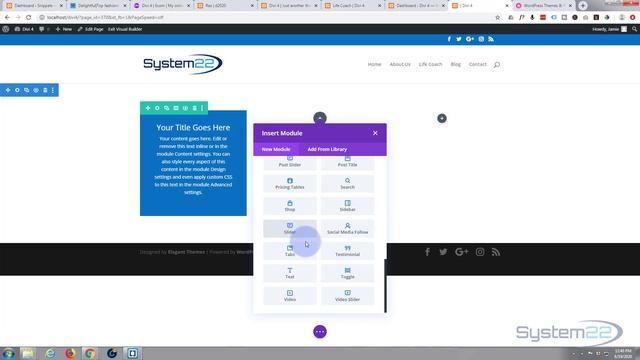
Task: Click the Elegant Themes footer link
Action: (186, 252)
